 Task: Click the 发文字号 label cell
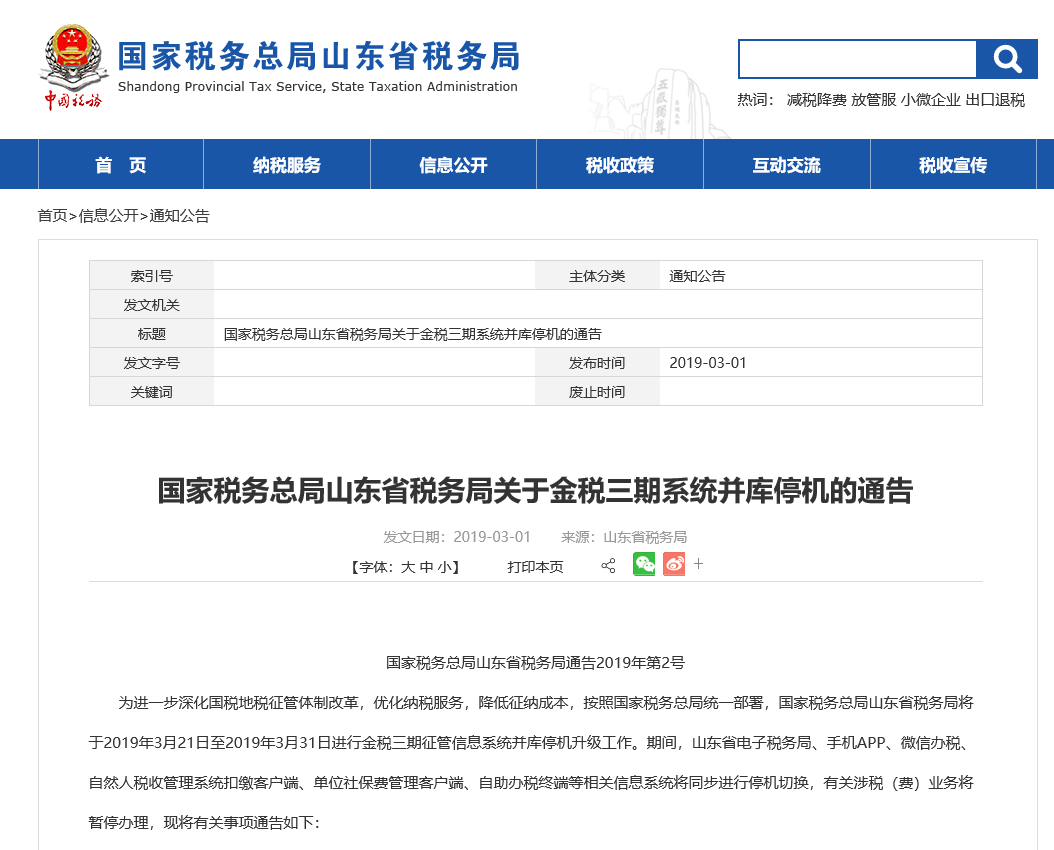152,363
